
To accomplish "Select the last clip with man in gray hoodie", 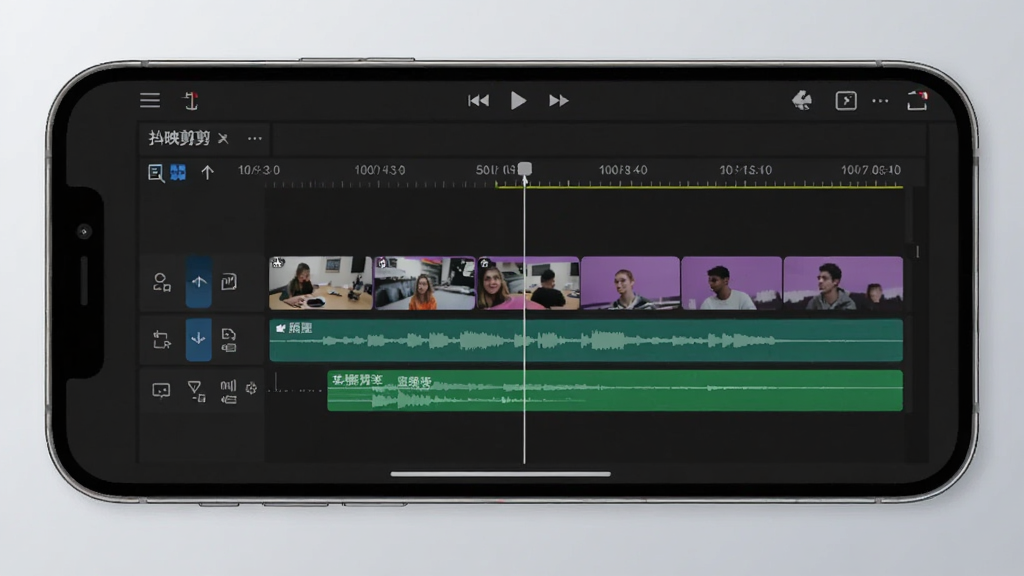I will pyautogui.click(x=843, y=283).
